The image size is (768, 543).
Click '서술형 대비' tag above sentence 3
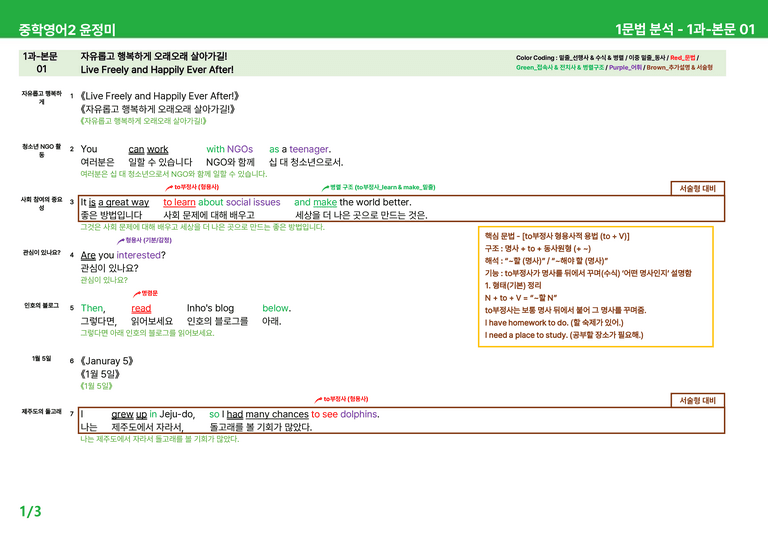pos(697,189)
